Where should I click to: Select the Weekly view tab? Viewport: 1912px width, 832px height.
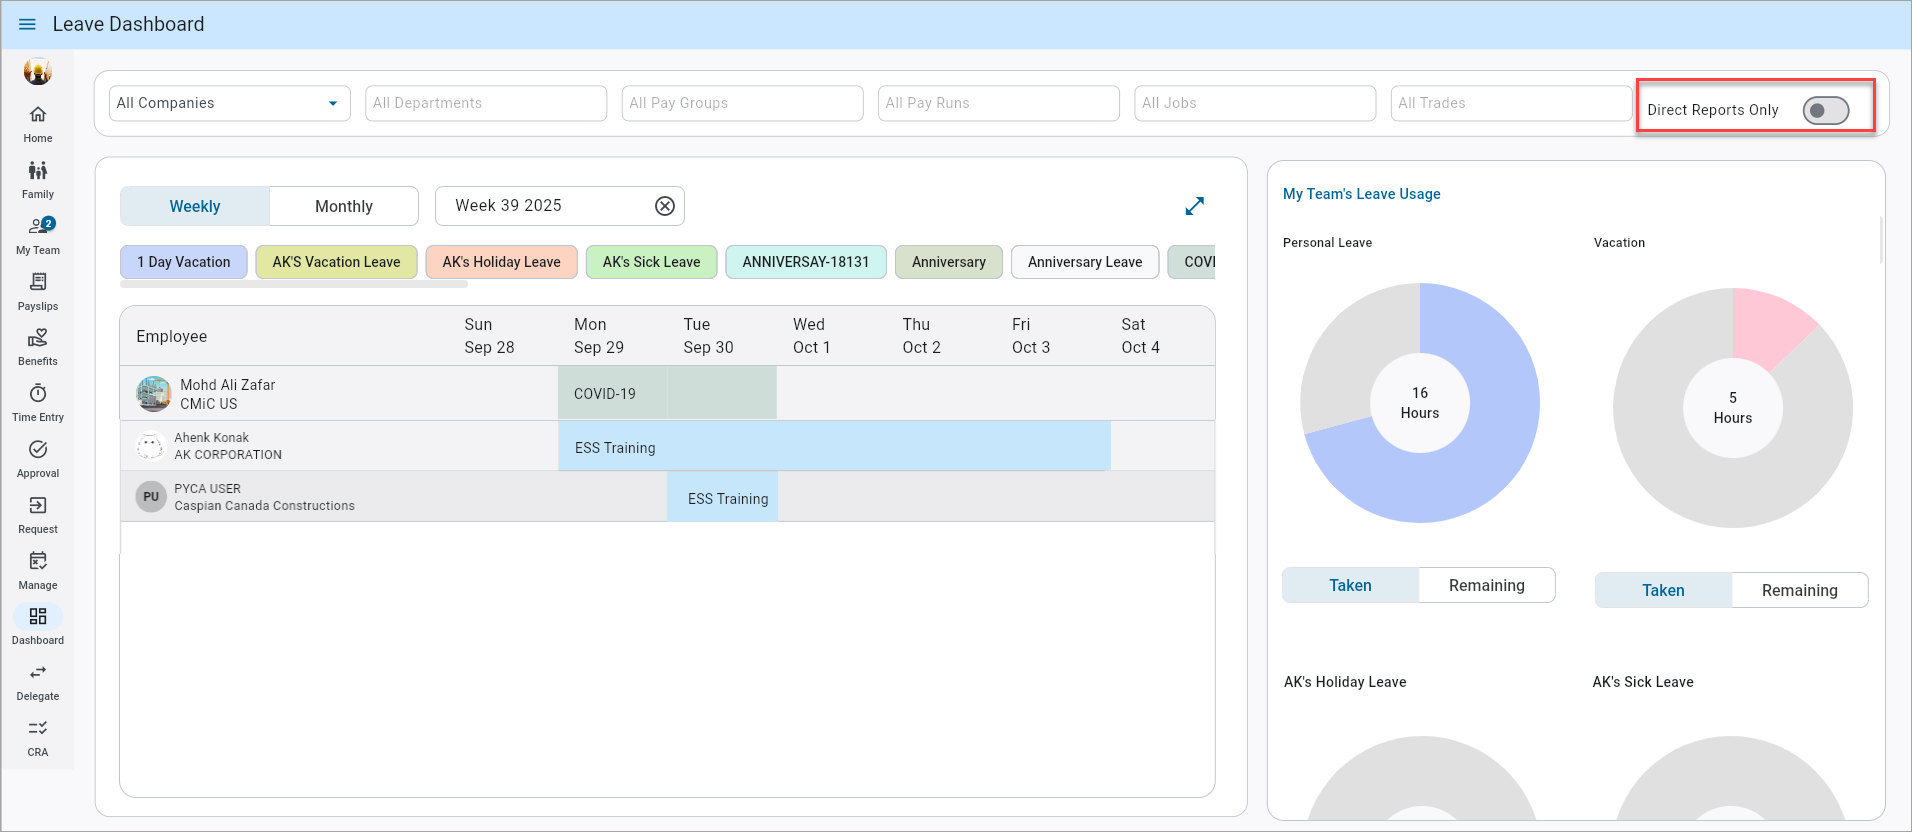coord(195,206)
